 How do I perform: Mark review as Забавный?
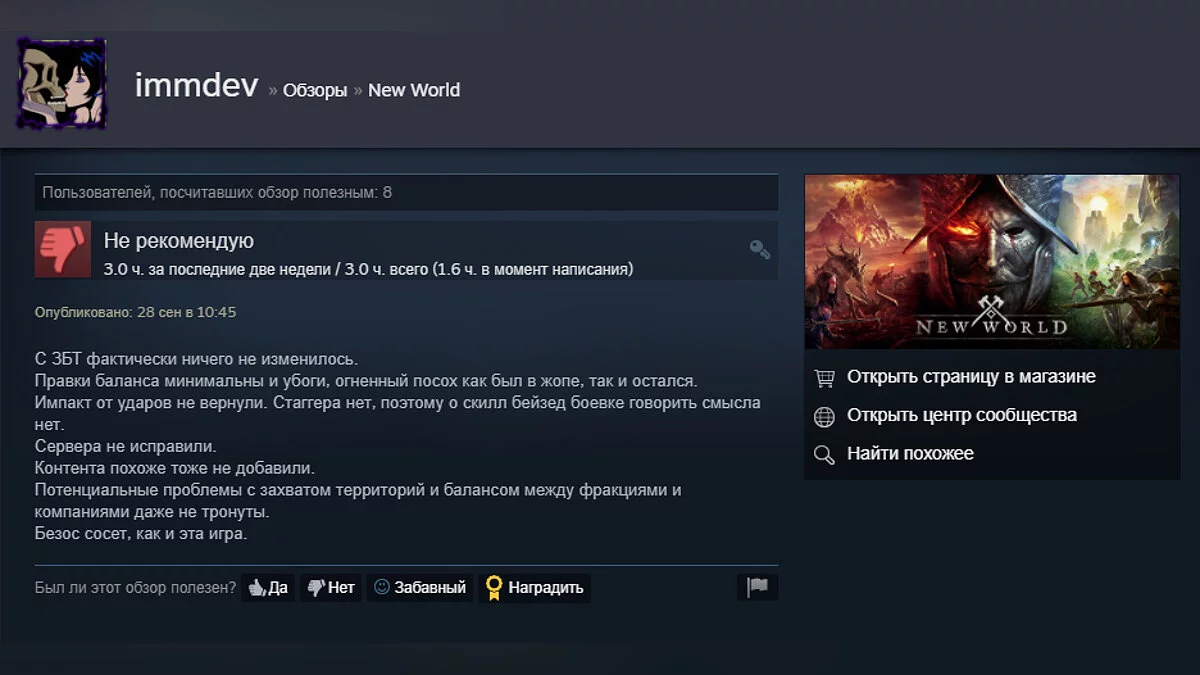pos(420,588)
